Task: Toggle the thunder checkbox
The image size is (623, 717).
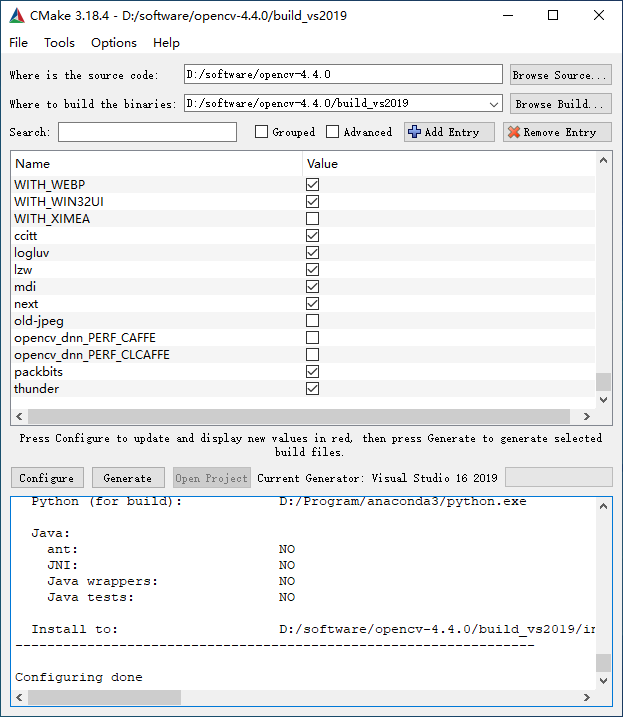Action: 312,389
